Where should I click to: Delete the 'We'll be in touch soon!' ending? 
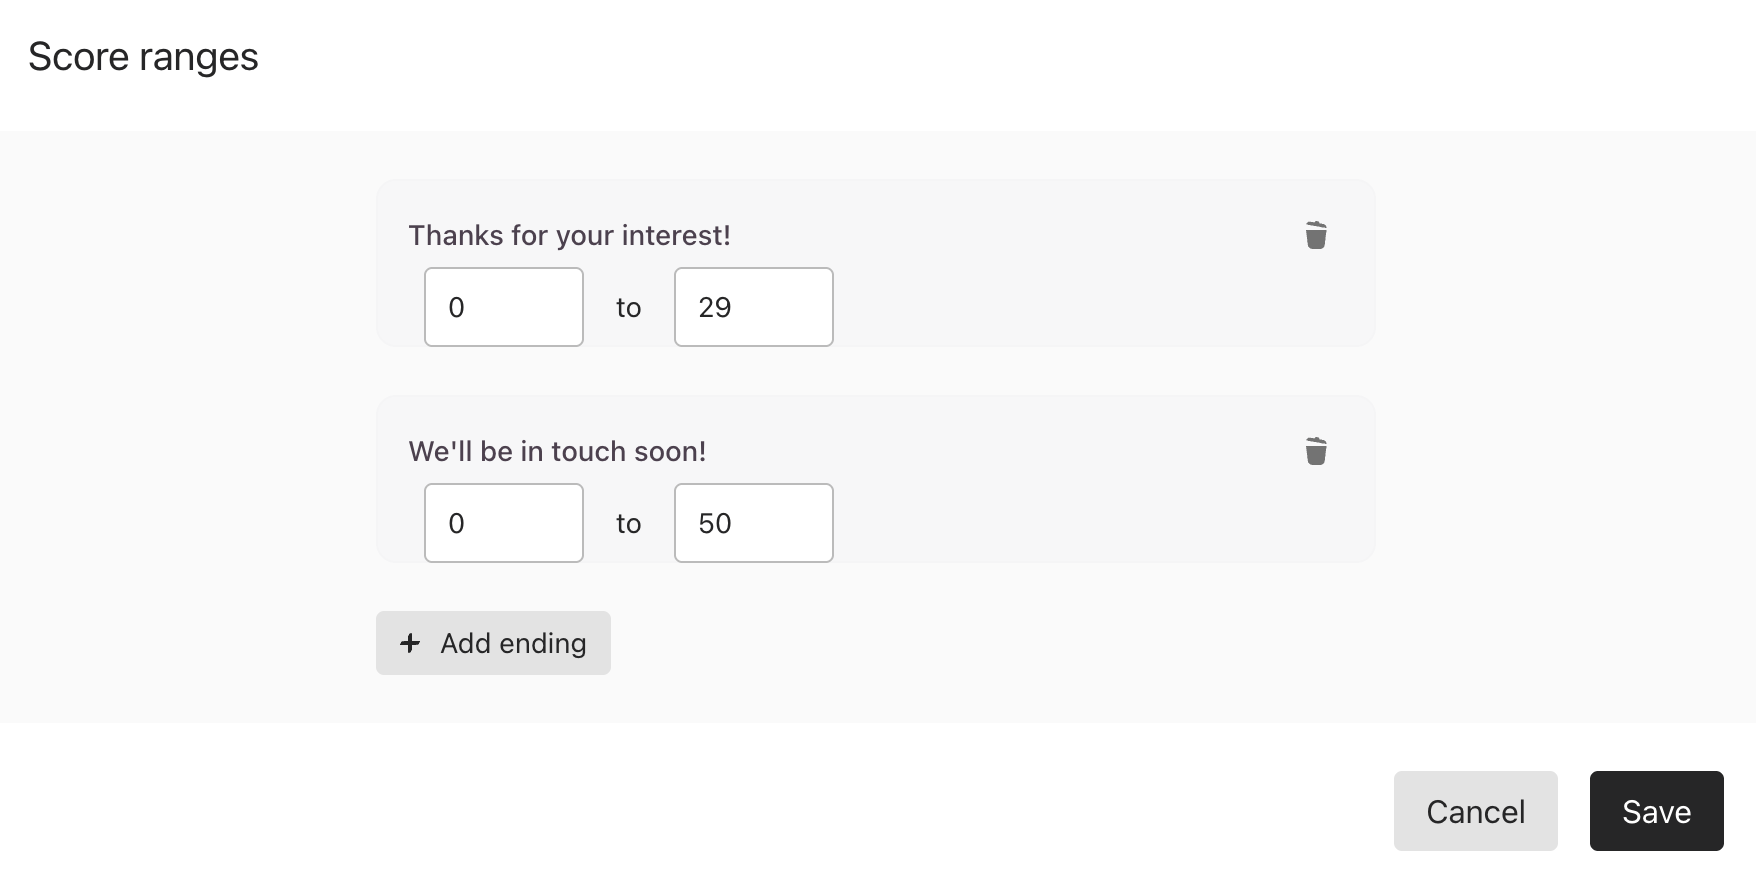click(x=1316, y=451)
